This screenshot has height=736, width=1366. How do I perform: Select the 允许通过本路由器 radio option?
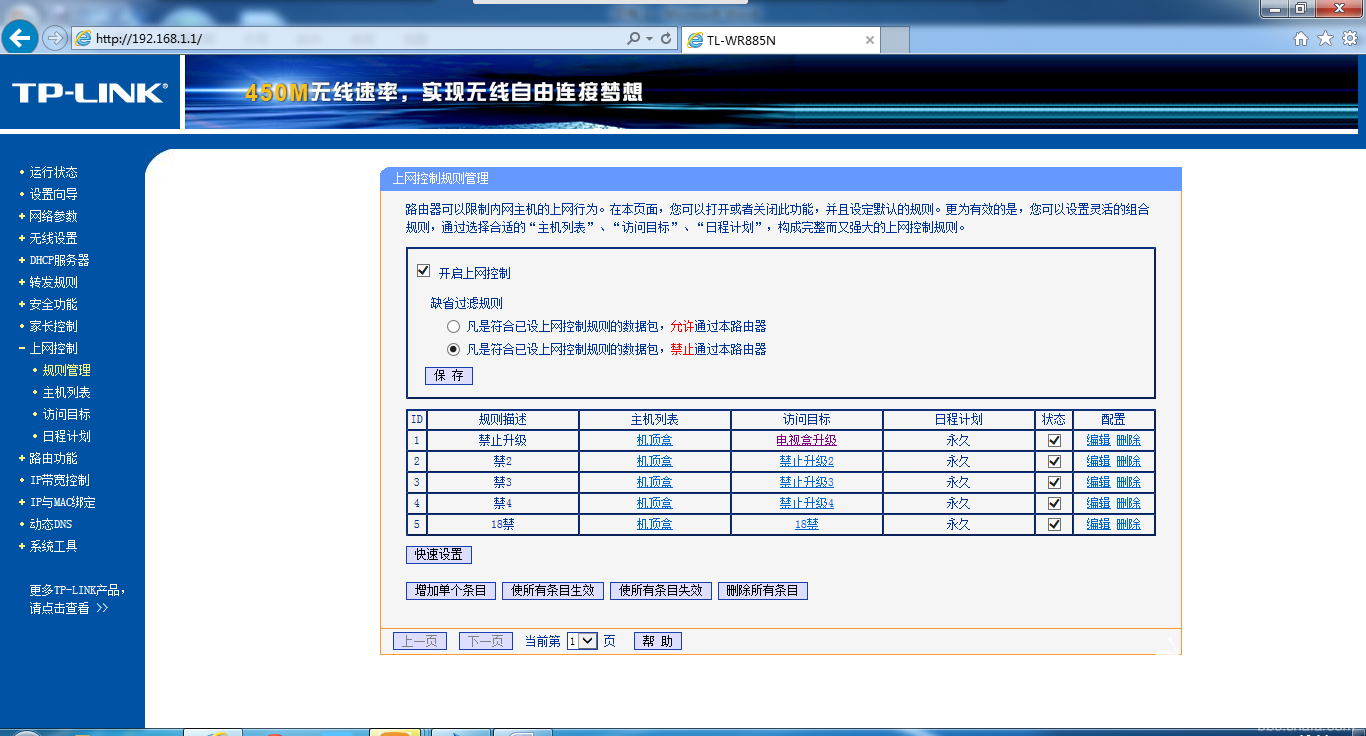coord(453,326)
